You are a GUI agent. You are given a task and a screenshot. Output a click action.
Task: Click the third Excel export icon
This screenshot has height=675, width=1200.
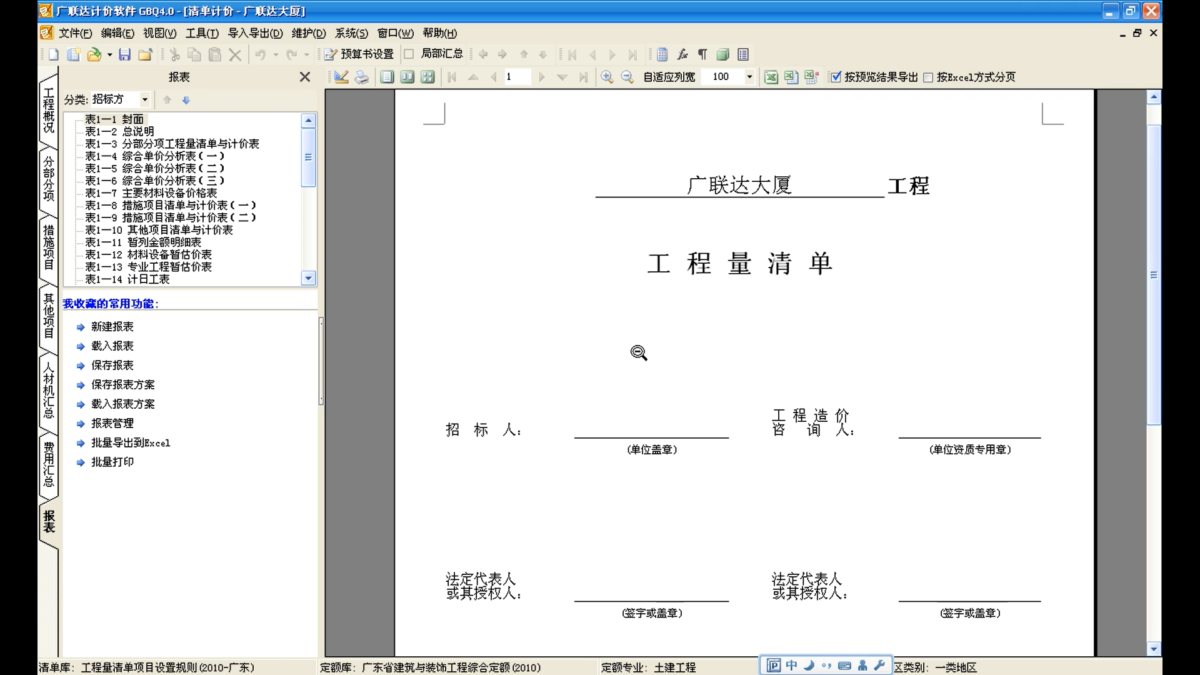tap(811, 77)
